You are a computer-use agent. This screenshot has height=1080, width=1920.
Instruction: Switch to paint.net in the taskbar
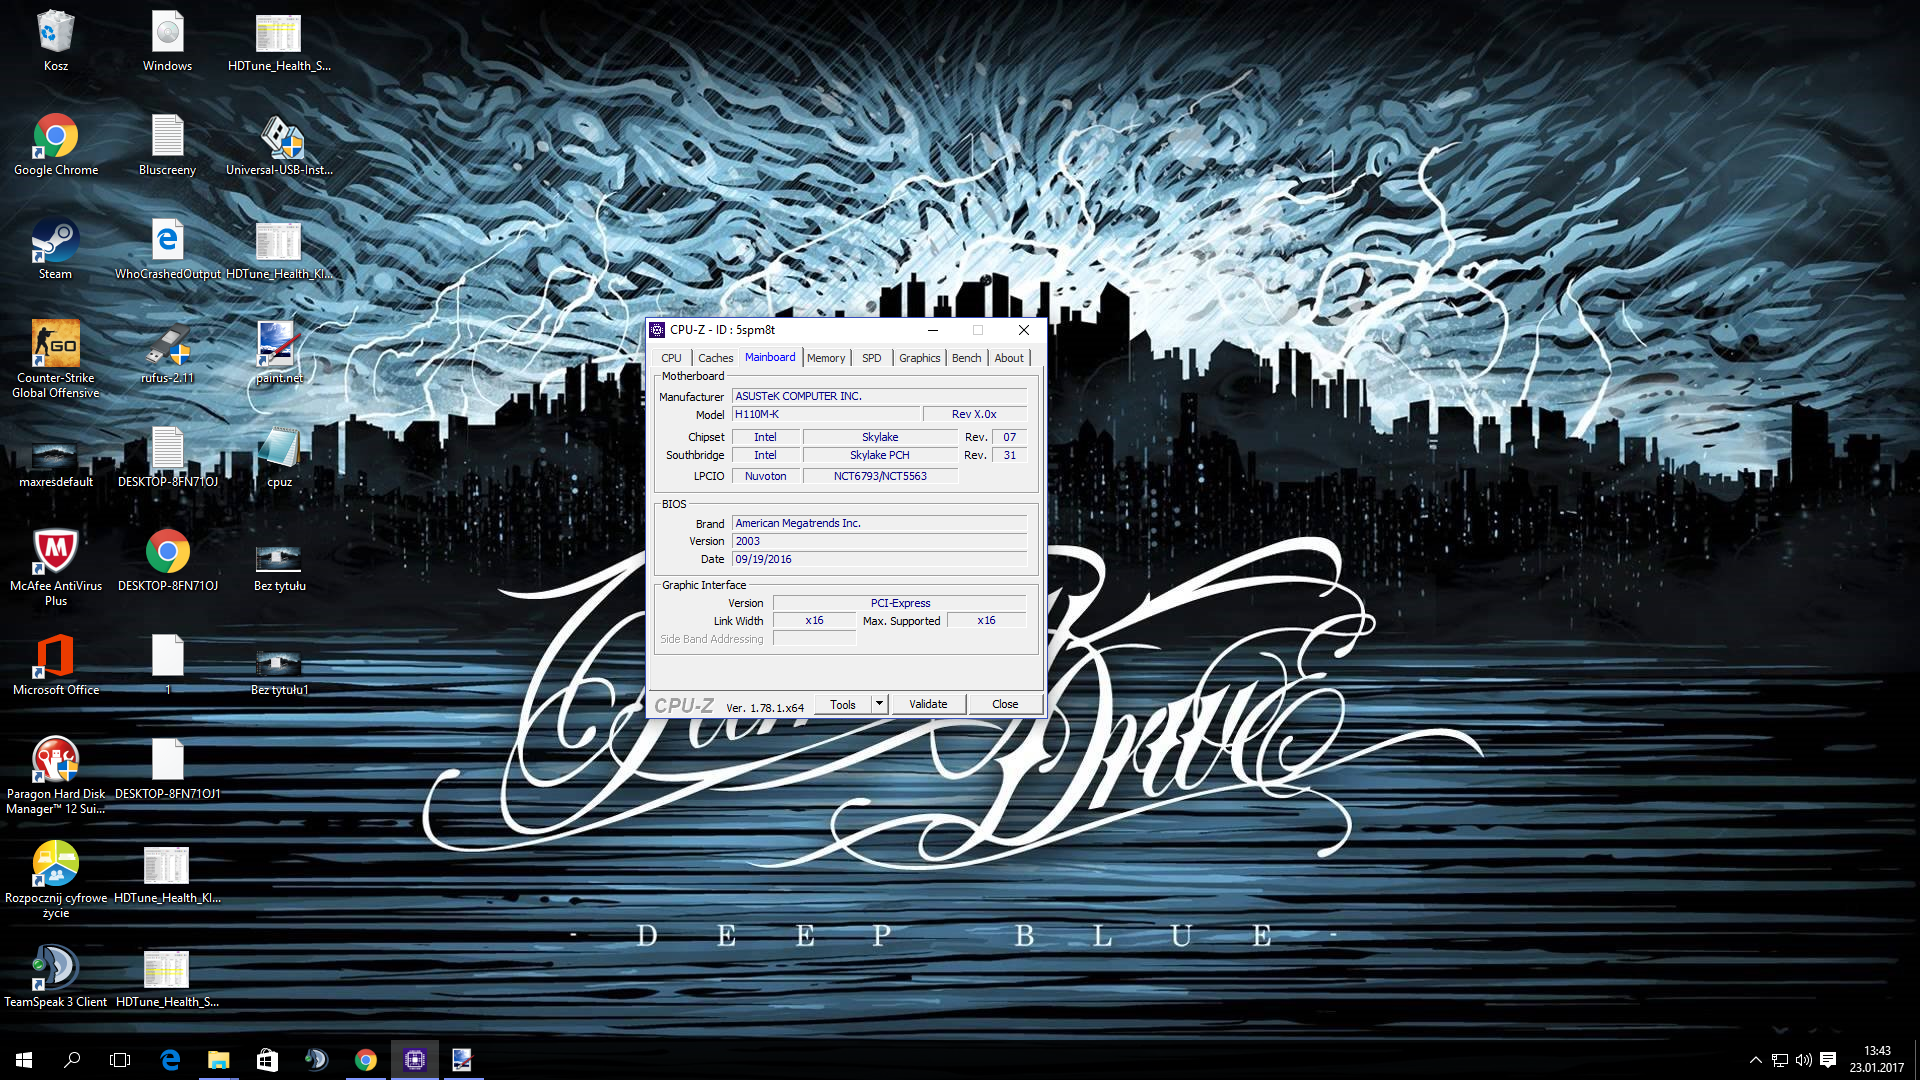pos(462,1060)
